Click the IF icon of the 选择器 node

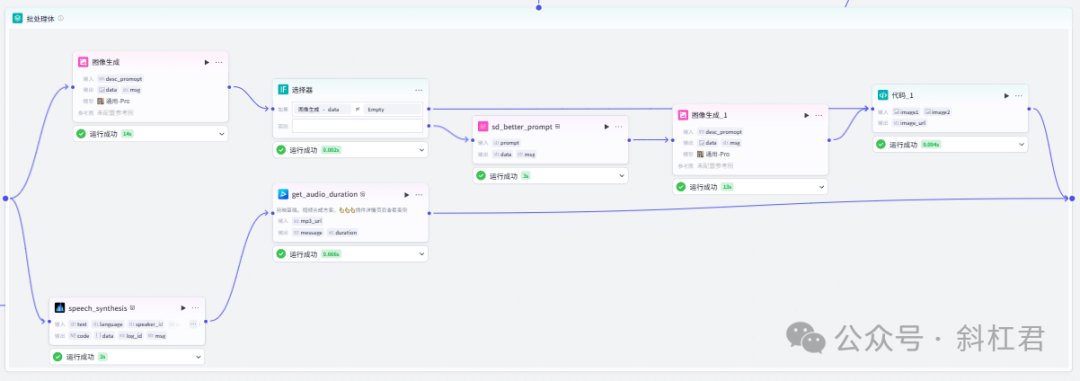(282, 90)
